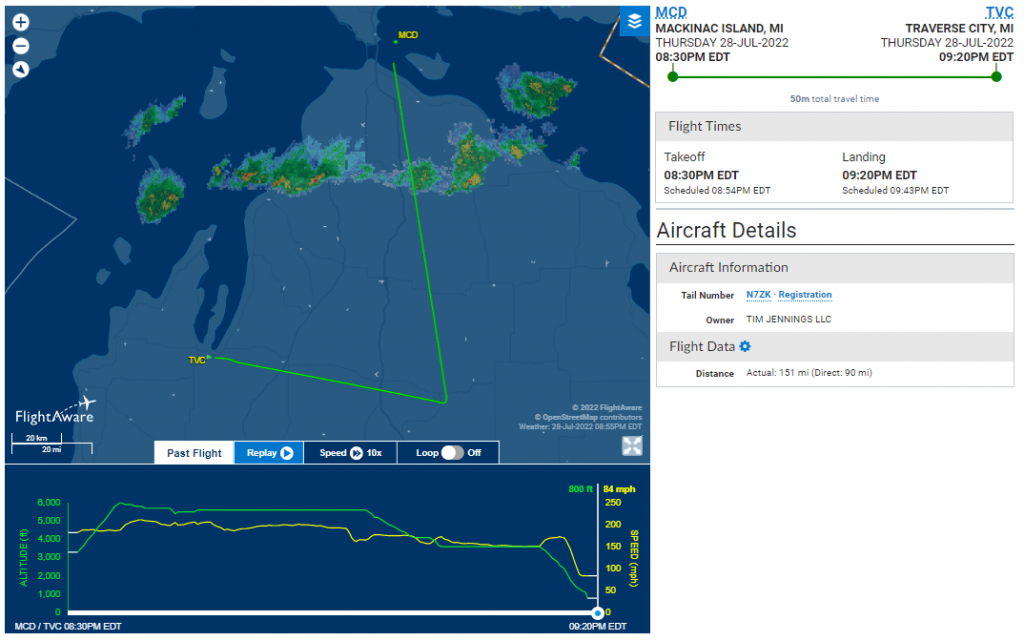Zoom out on the flight map
The width and height of the screenshot is (1024, 641).
(21, 46)
